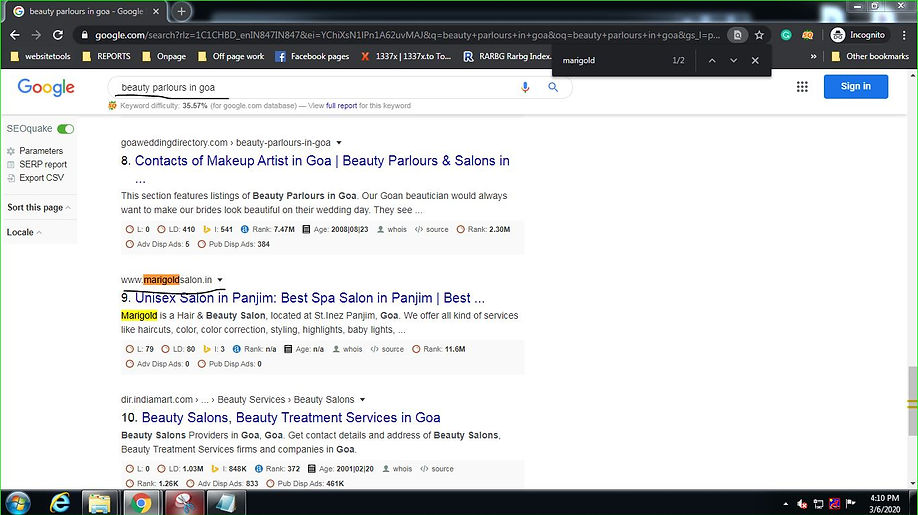
Task: Open the Google apps grid
Action: tap(802, 87)
